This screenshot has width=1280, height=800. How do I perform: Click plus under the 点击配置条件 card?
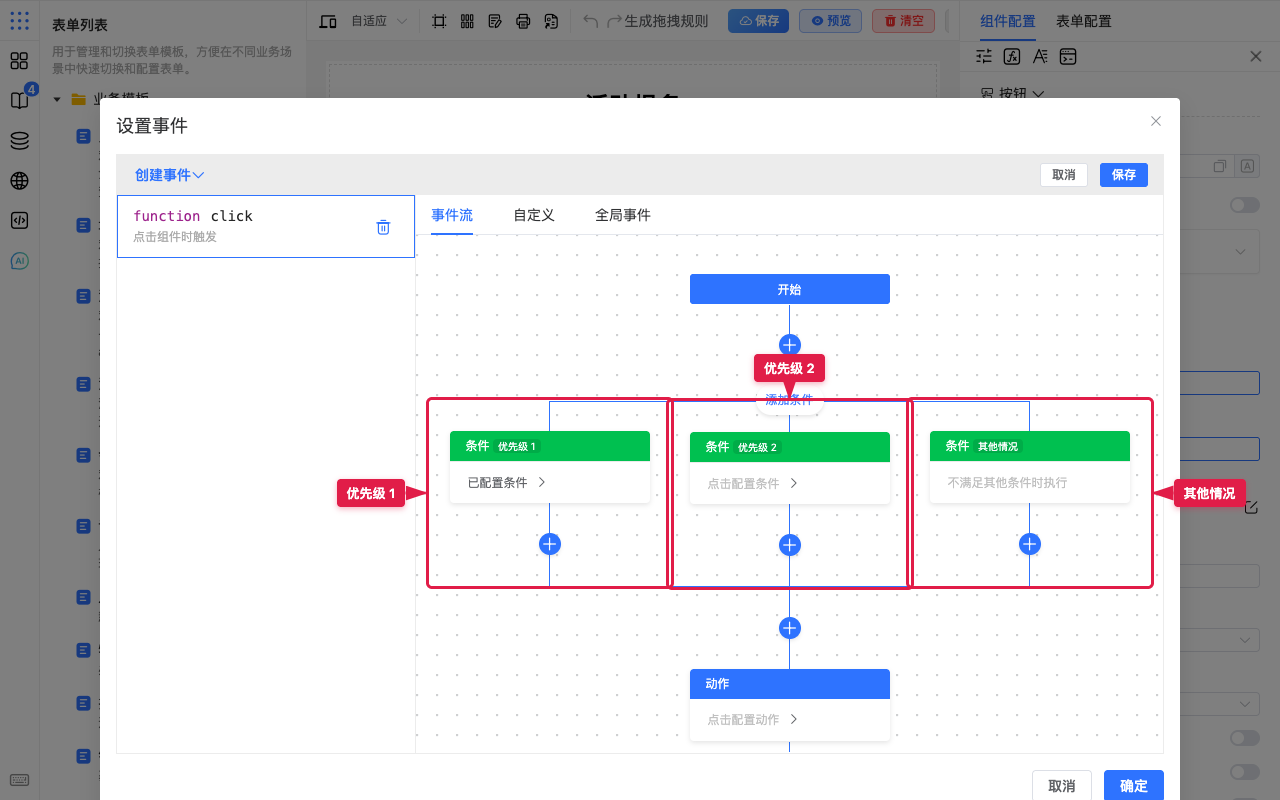790,544
